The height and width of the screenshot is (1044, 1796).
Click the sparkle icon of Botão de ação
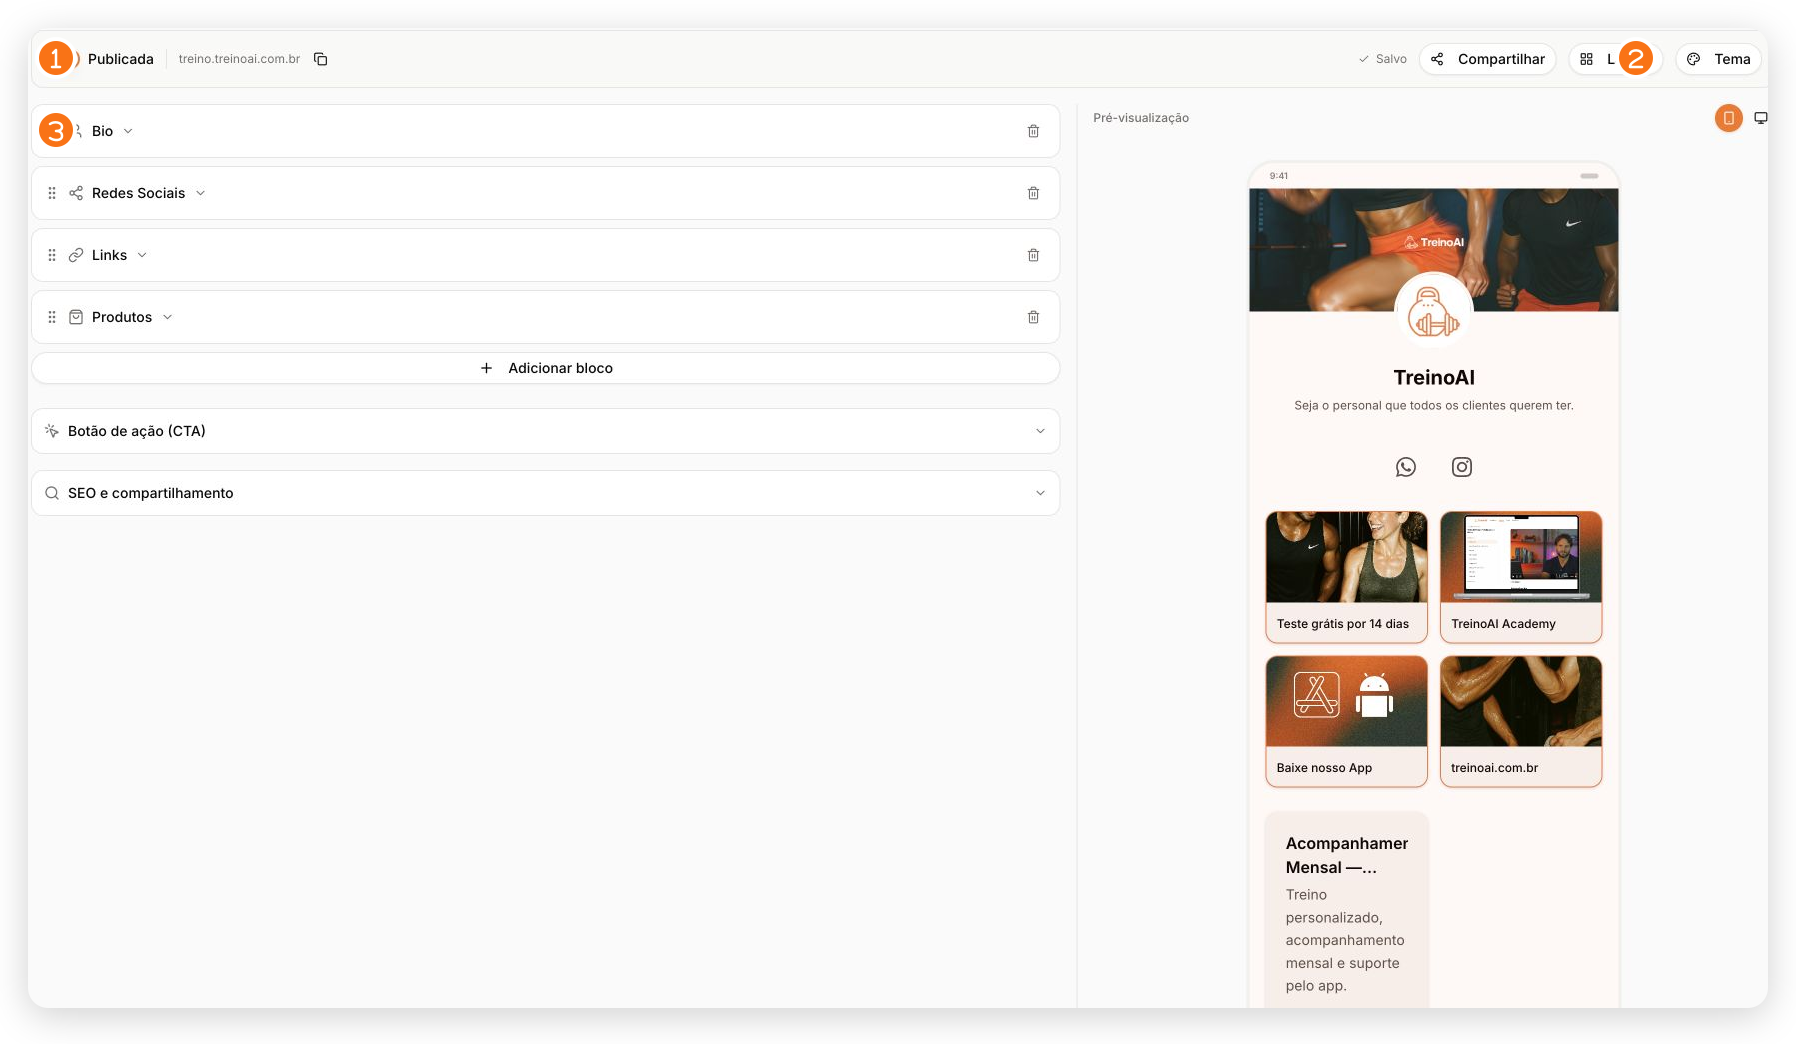[52, 431]
